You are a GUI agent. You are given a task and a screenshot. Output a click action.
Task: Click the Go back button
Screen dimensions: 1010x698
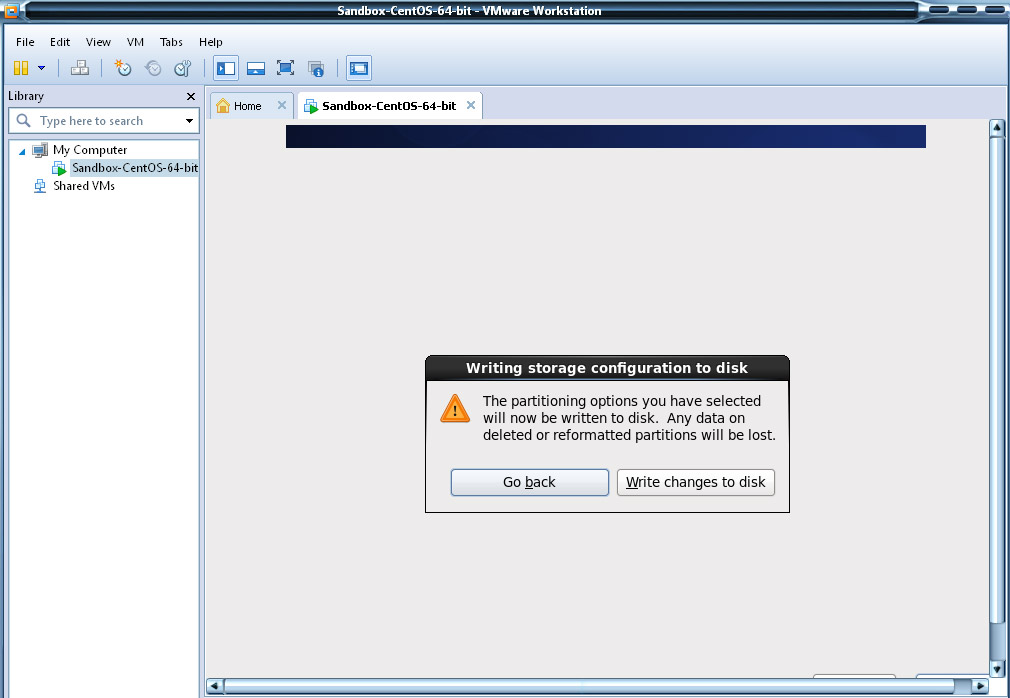pyautogui.click(x=529, y=482)
